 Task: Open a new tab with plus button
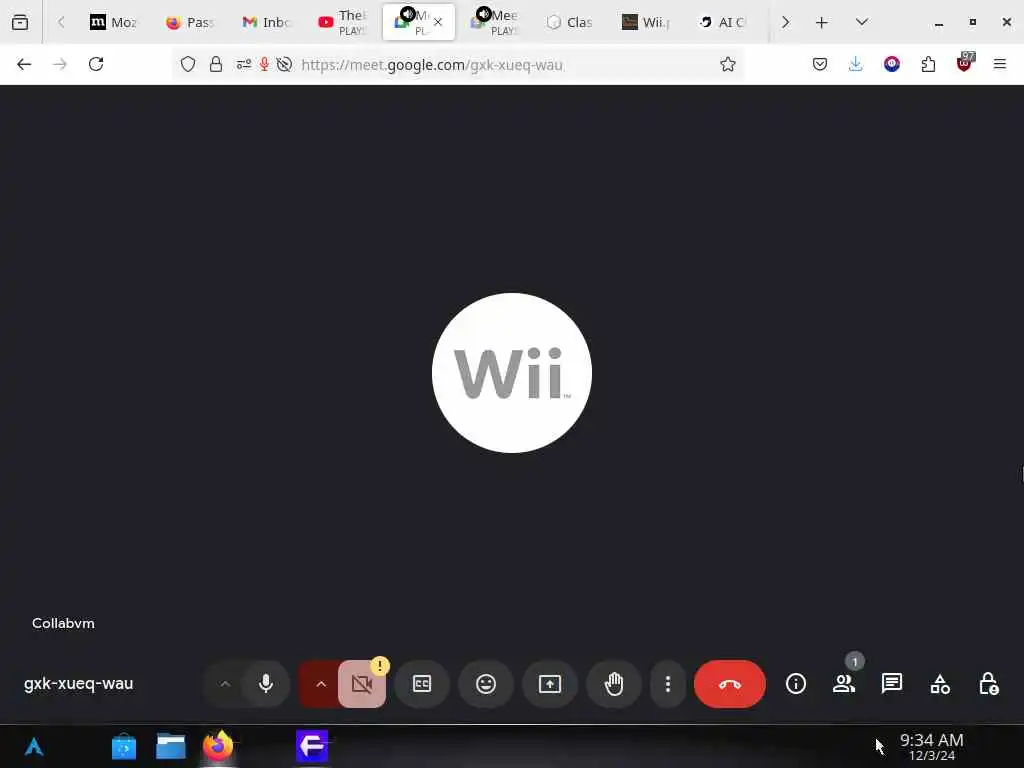[x=822, y=22]
